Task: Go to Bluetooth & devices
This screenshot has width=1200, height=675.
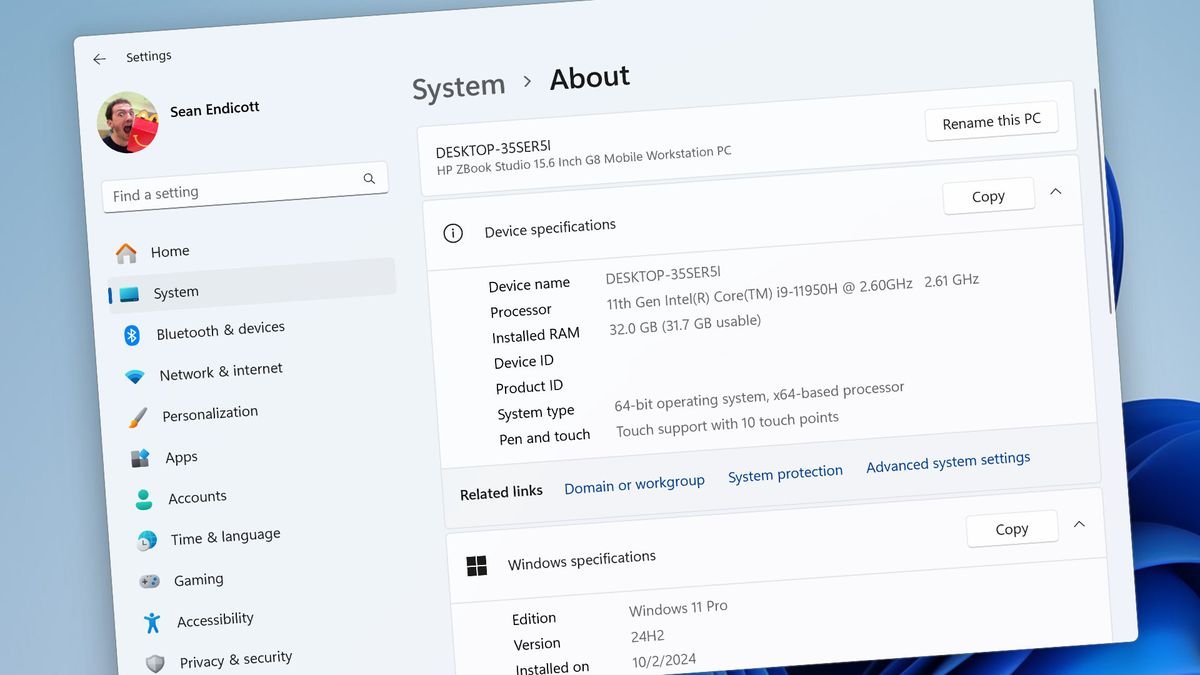Action: pos(221,330)
